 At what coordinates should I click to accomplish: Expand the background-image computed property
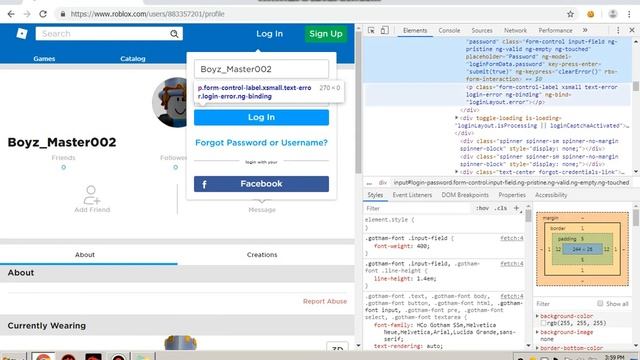pos(538,332)
